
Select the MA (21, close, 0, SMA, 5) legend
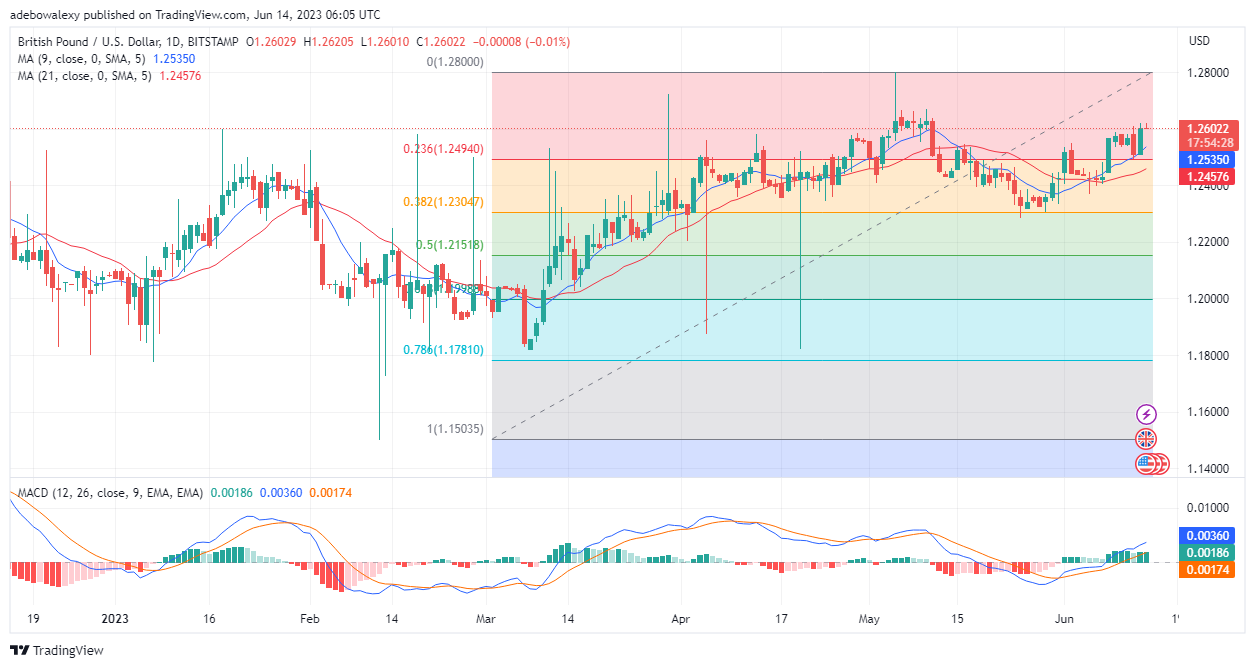tap(85, 76)
